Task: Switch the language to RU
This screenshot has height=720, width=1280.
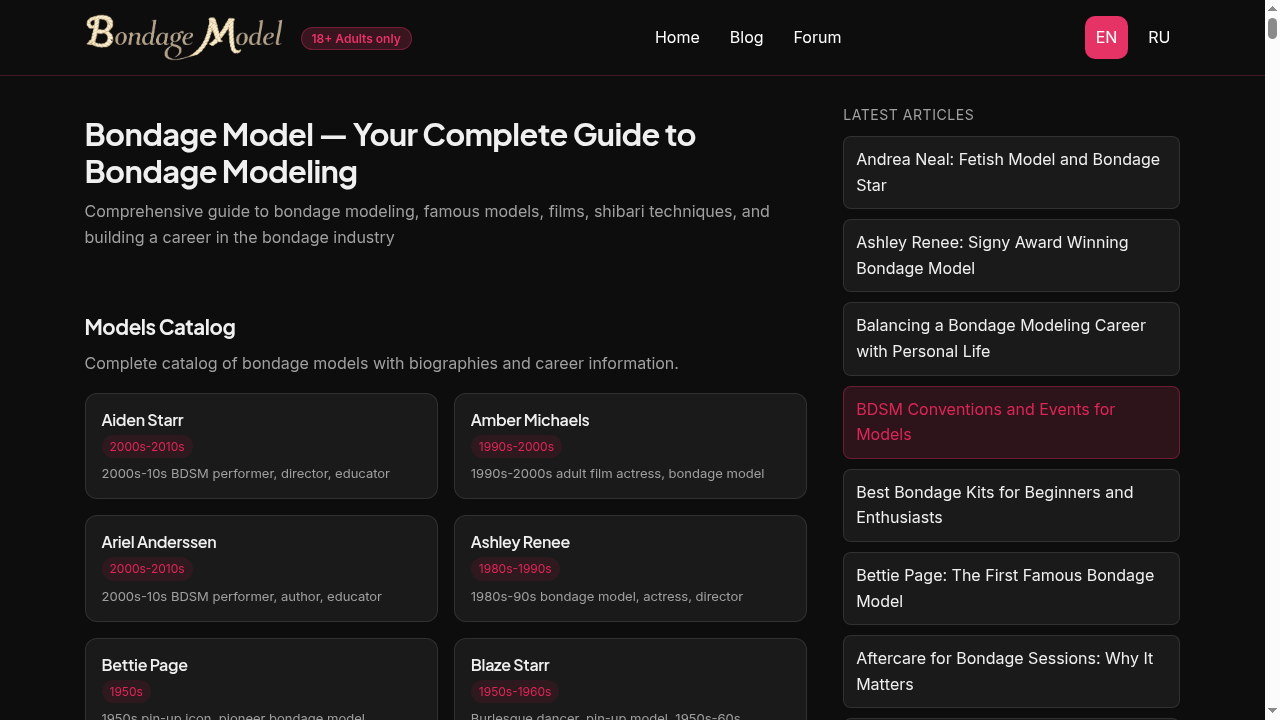Action: click(1159, 37)
